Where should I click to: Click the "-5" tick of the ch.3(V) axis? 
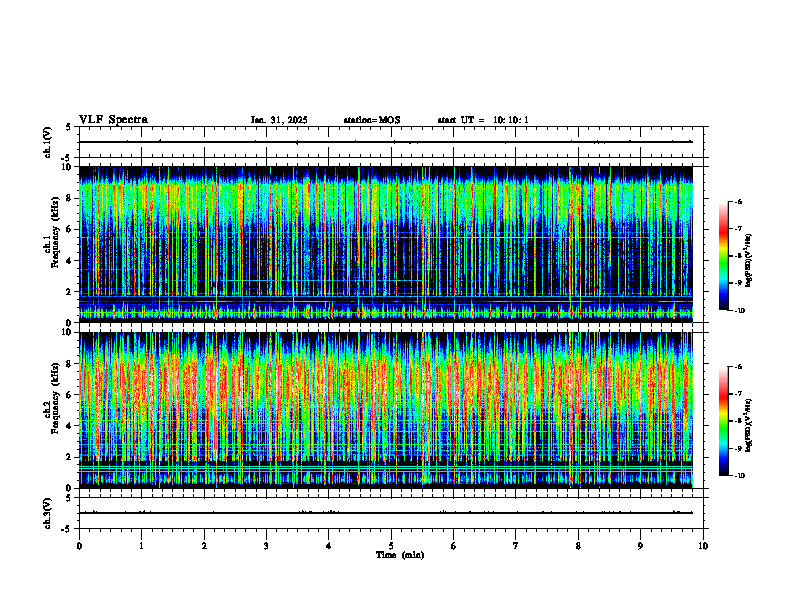coord(67,529)
